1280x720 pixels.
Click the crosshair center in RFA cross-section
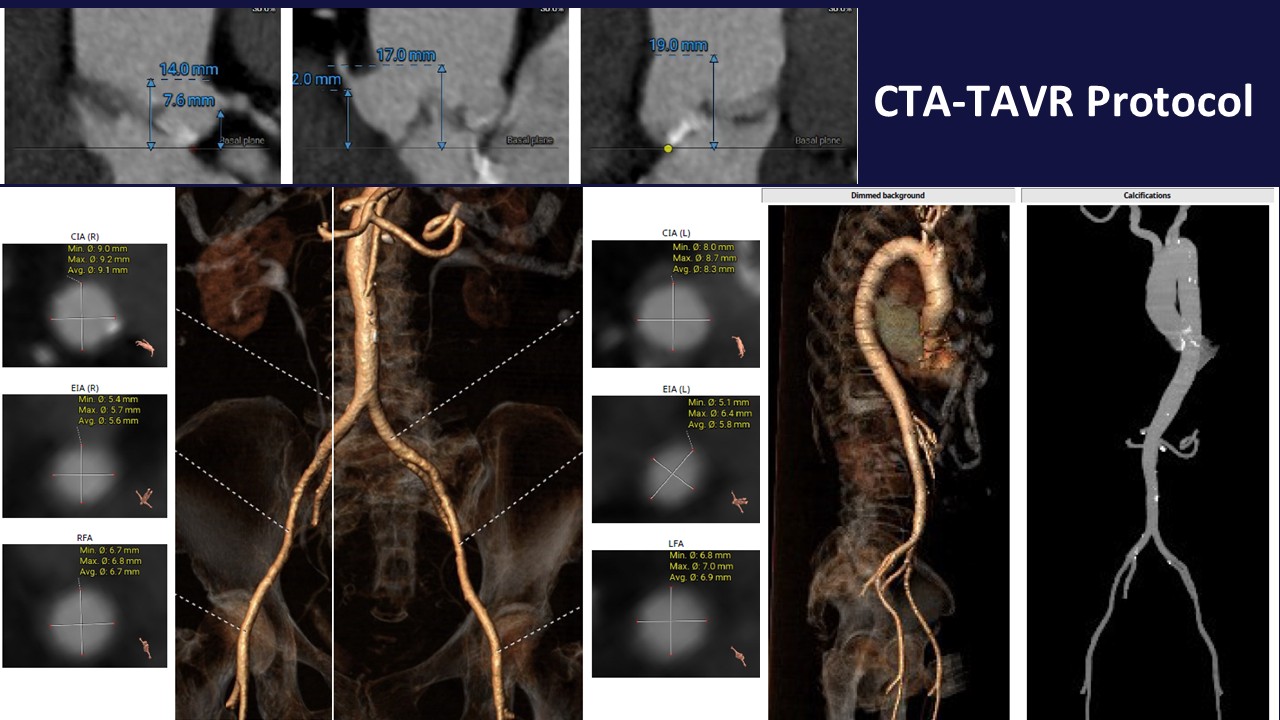(81, 623)
